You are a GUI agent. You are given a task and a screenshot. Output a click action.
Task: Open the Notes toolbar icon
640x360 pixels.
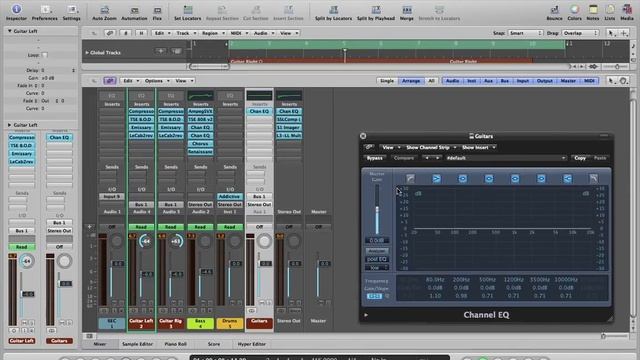click(593, 12)
